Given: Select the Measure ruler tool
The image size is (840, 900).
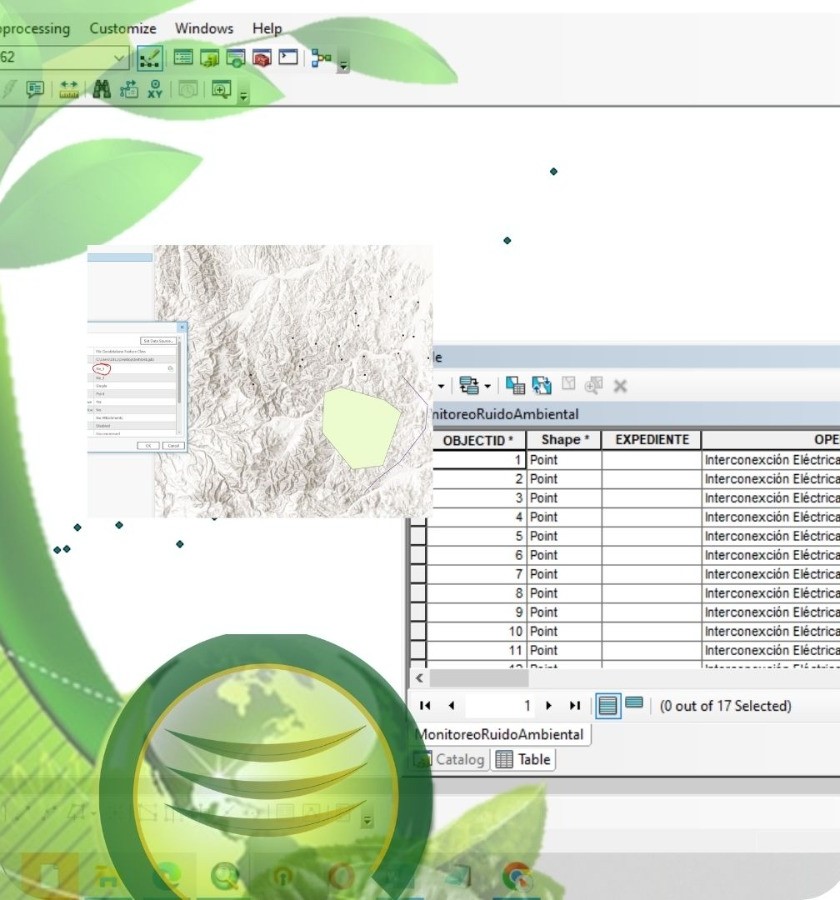Looking at the screenshot, I should (x=69, y=90).
